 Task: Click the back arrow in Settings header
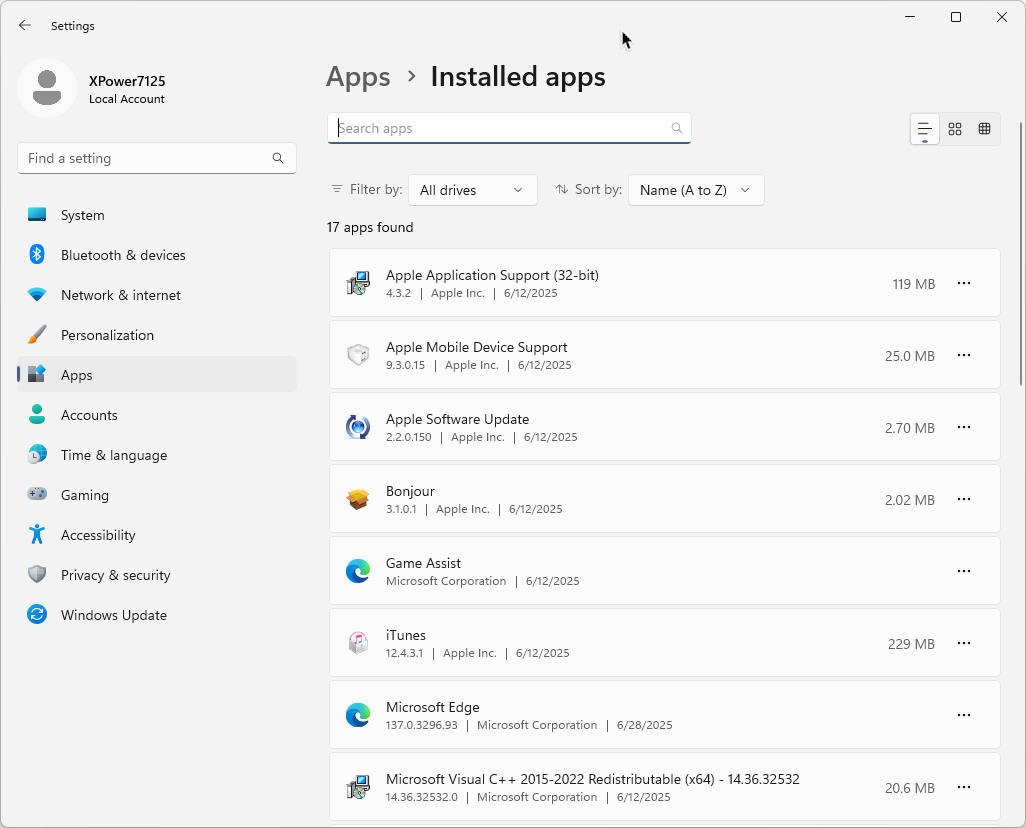pos(25,26)
